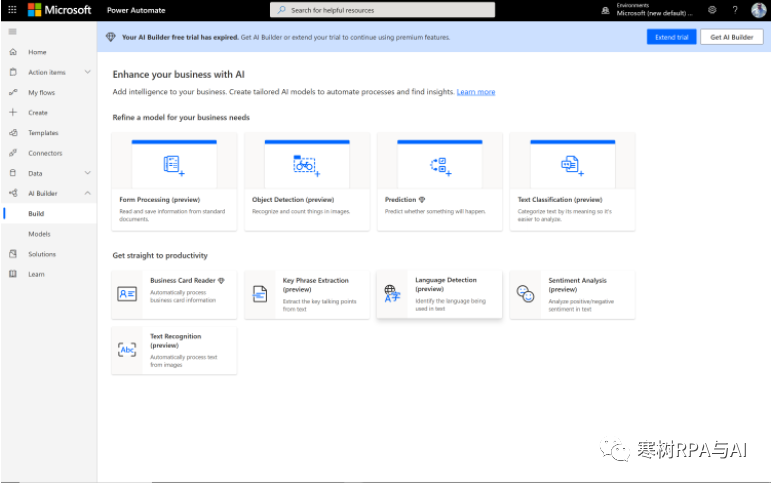Screen dimensions: 772x483
Task: Open Connectors in navigation
Action: click(x=45, y=153)
